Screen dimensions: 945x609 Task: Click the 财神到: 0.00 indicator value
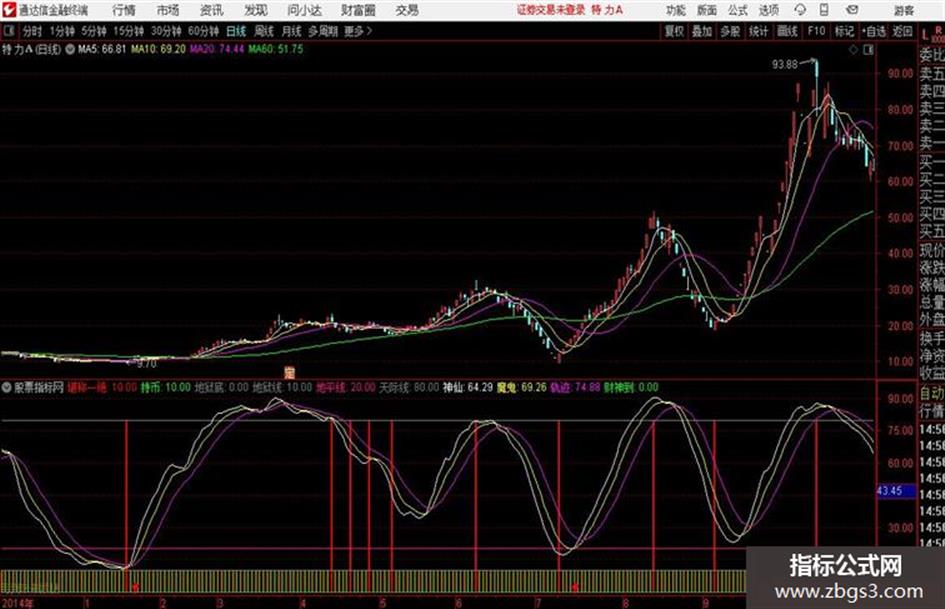click(631, 387)
